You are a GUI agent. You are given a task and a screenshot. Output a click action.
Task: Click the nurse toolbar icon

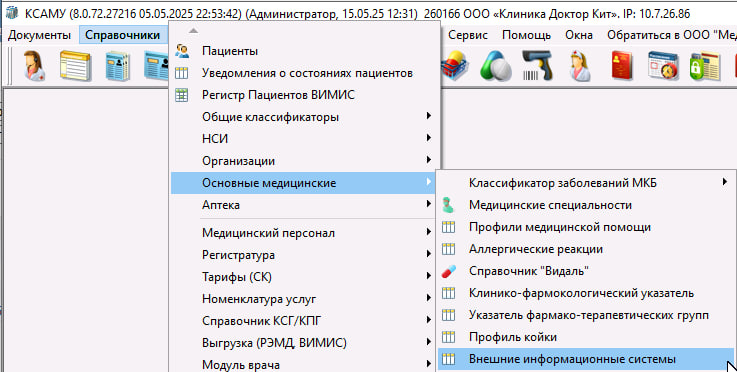tap(579, 66)
